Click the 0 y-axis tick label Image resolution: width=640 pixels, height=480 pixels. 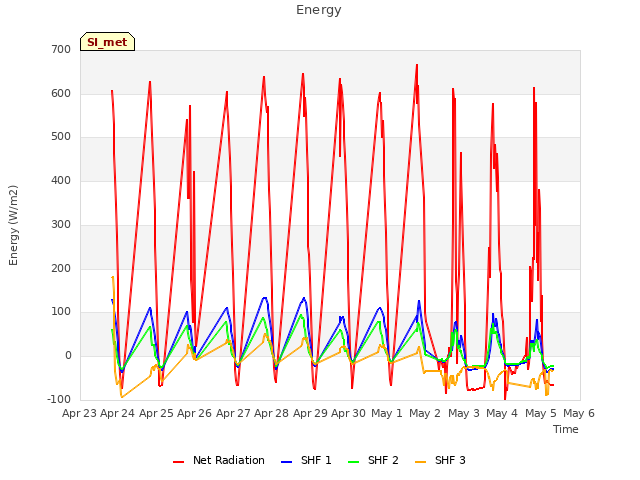[x=68, y=356]
